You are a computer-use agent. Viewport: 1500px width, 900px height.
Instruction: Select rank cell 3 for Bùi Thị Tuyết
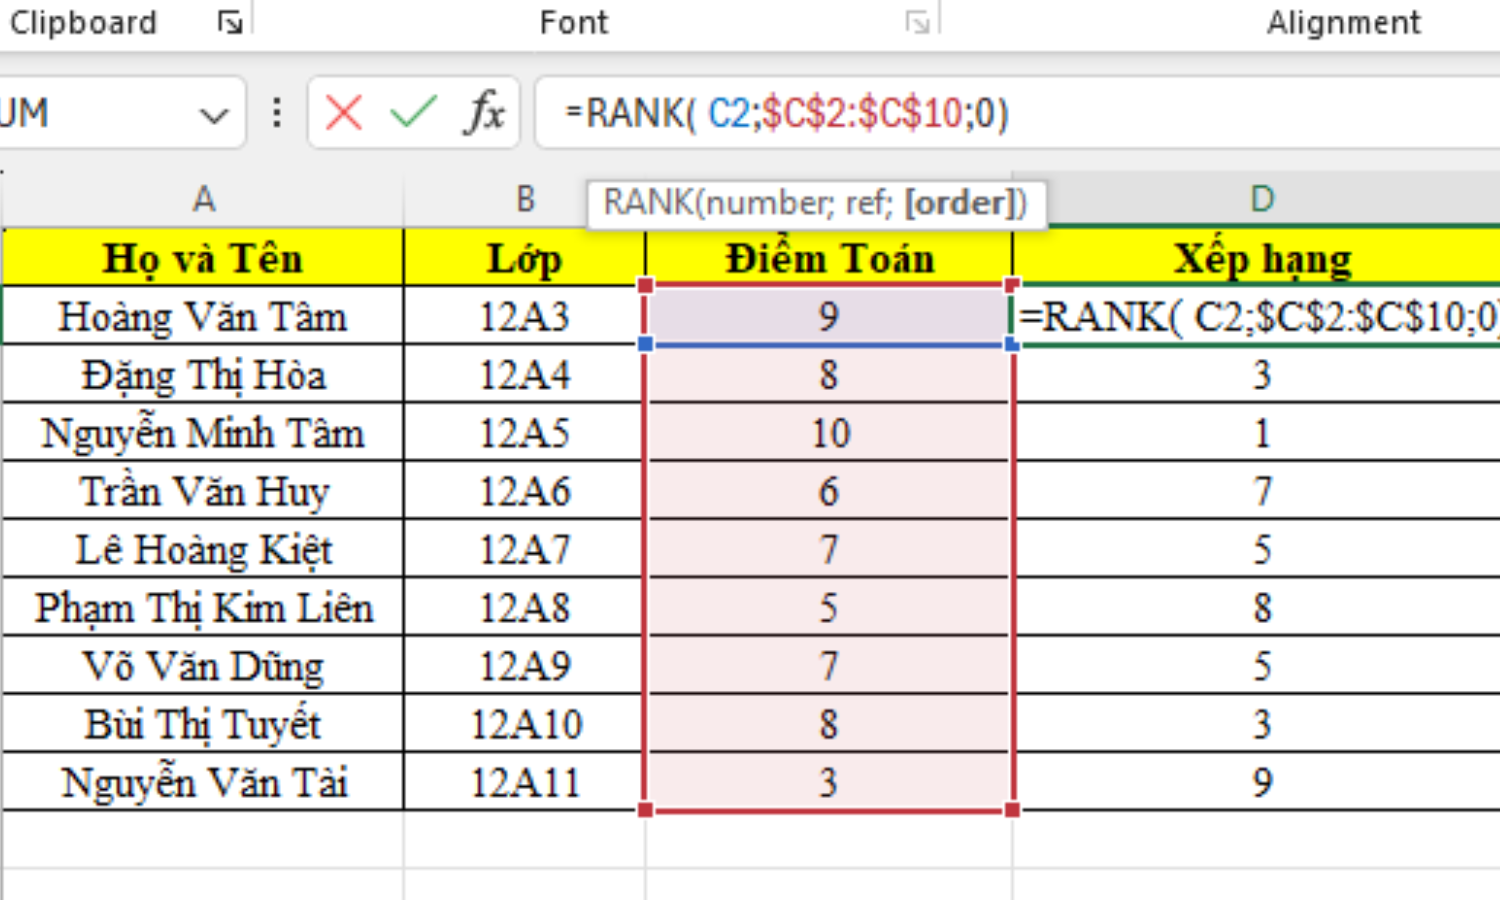pos(1258,723)
